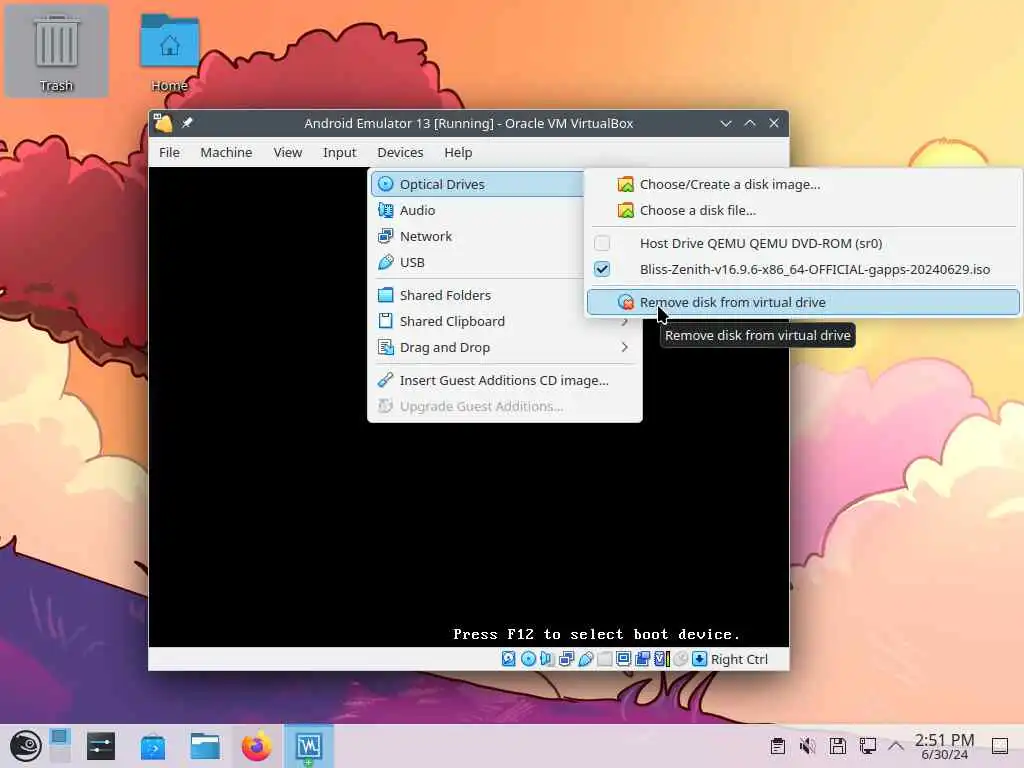Click the pin window icon in title bar
This screenshot has width=1024, height=768.
point(187,123)
